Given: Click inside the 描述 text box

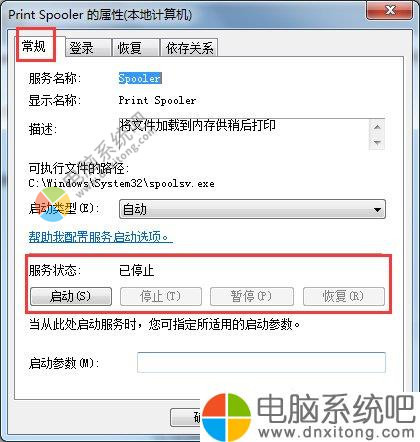Looking at the screenshot, I should click(x=244, y=134).
